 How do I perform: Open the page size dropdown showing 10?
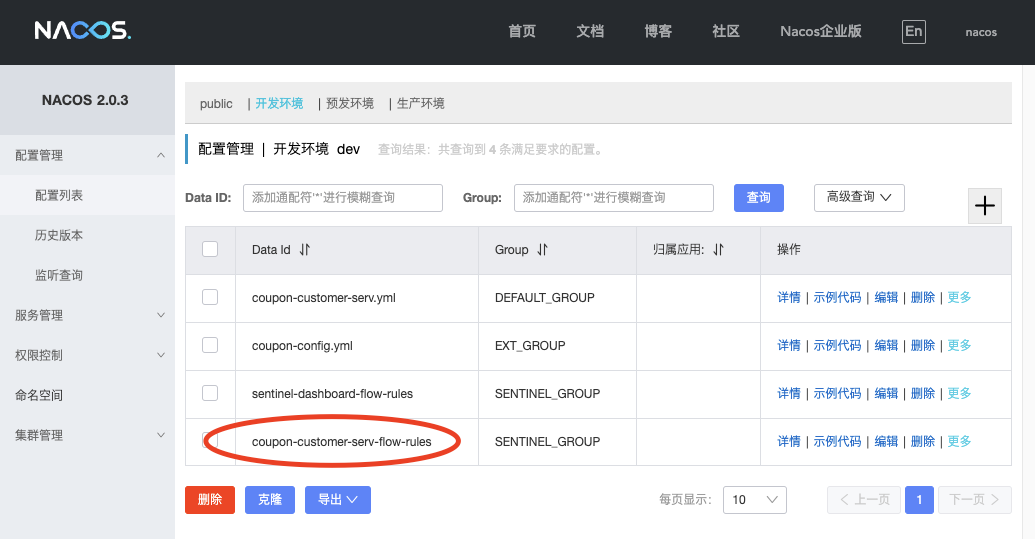(754, 500)
